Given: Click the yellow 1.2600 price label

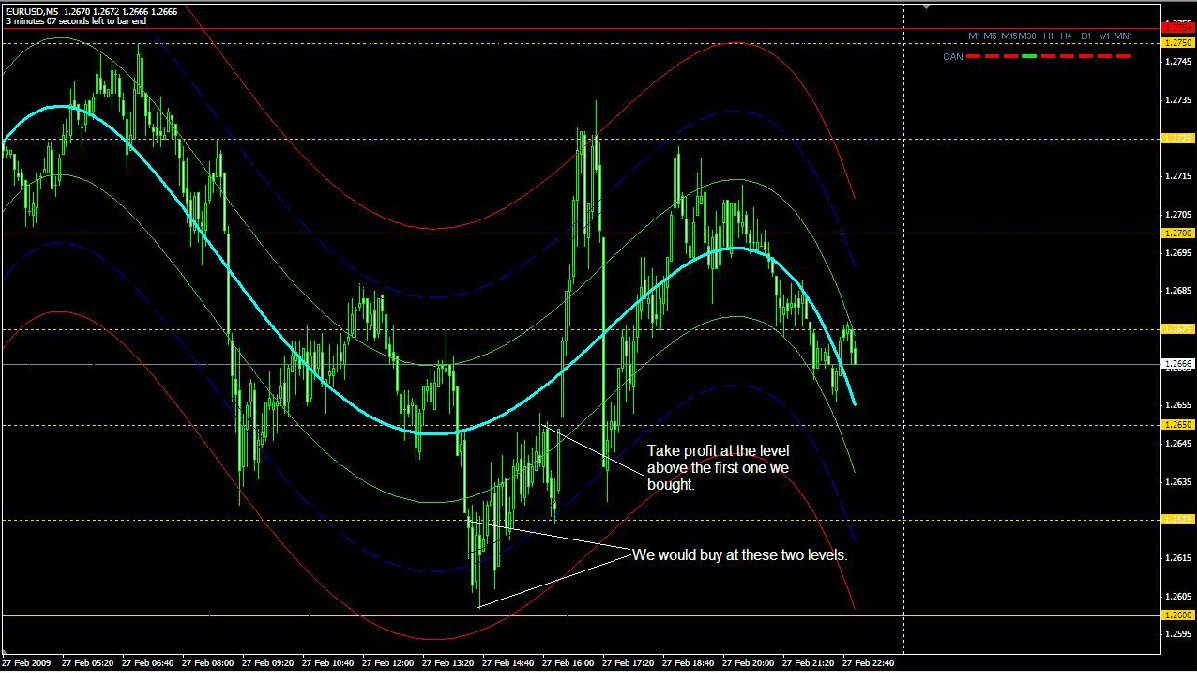Looking at the screenshot, I should point(1178,615).
